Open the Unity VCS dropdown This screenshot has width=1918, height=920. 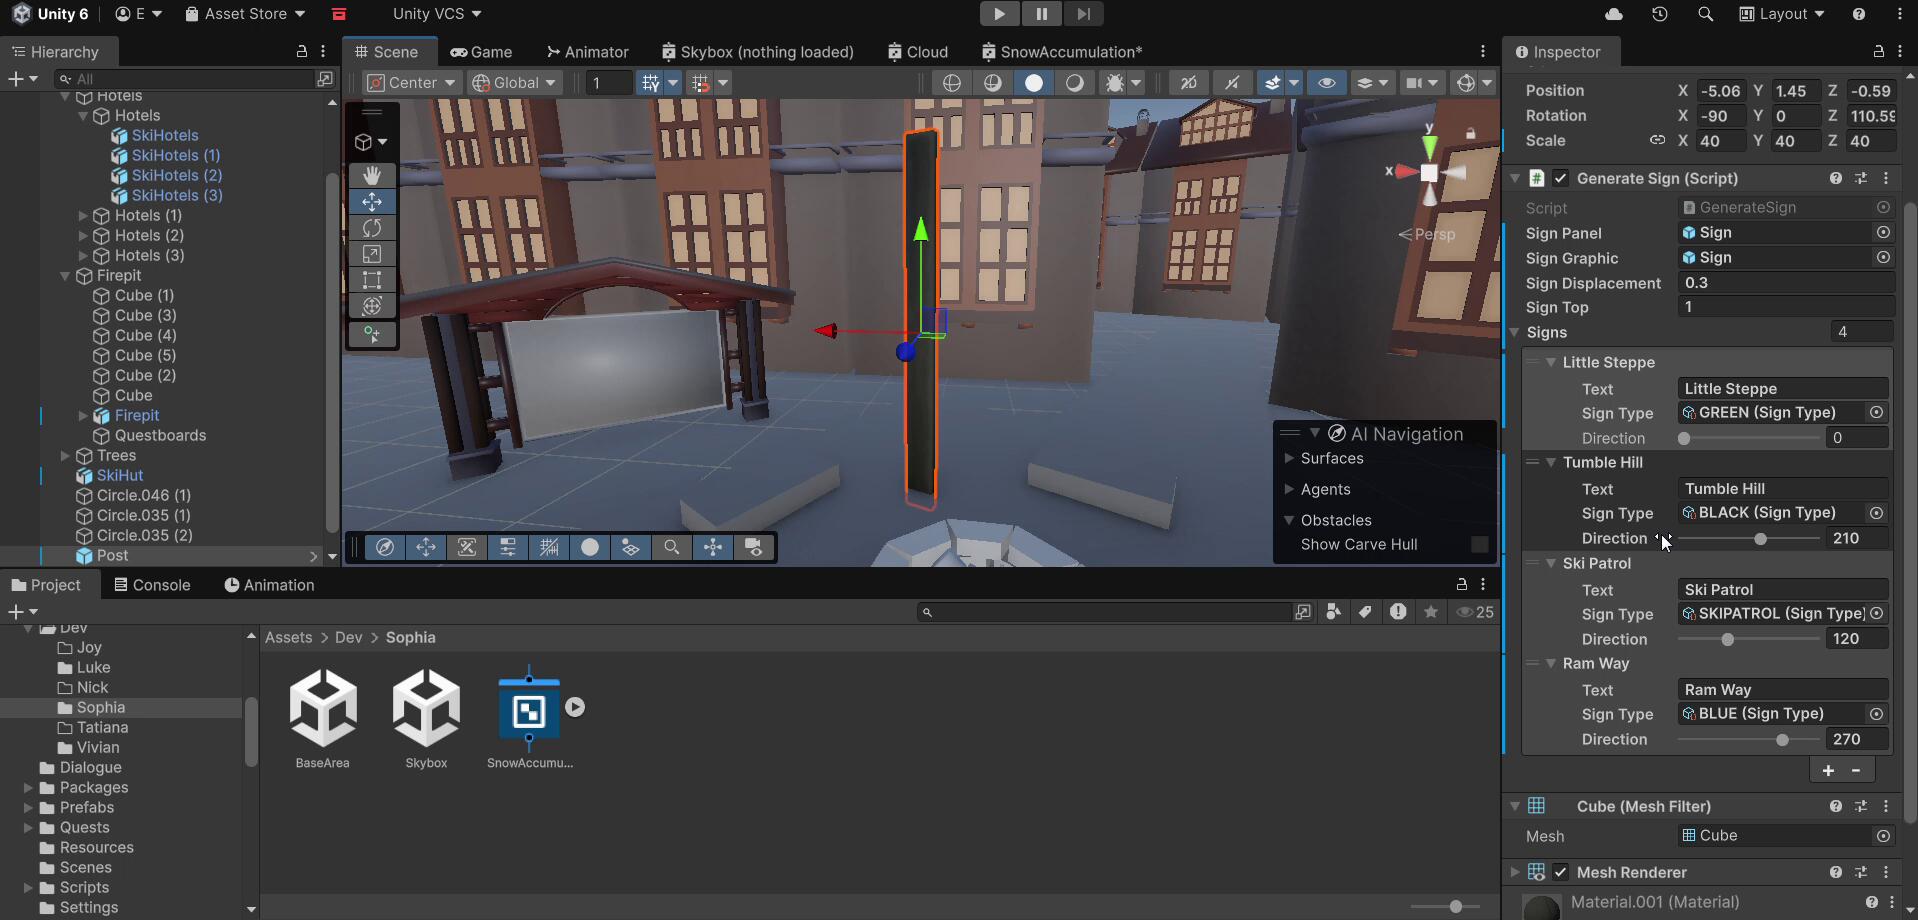pos(437,14)
